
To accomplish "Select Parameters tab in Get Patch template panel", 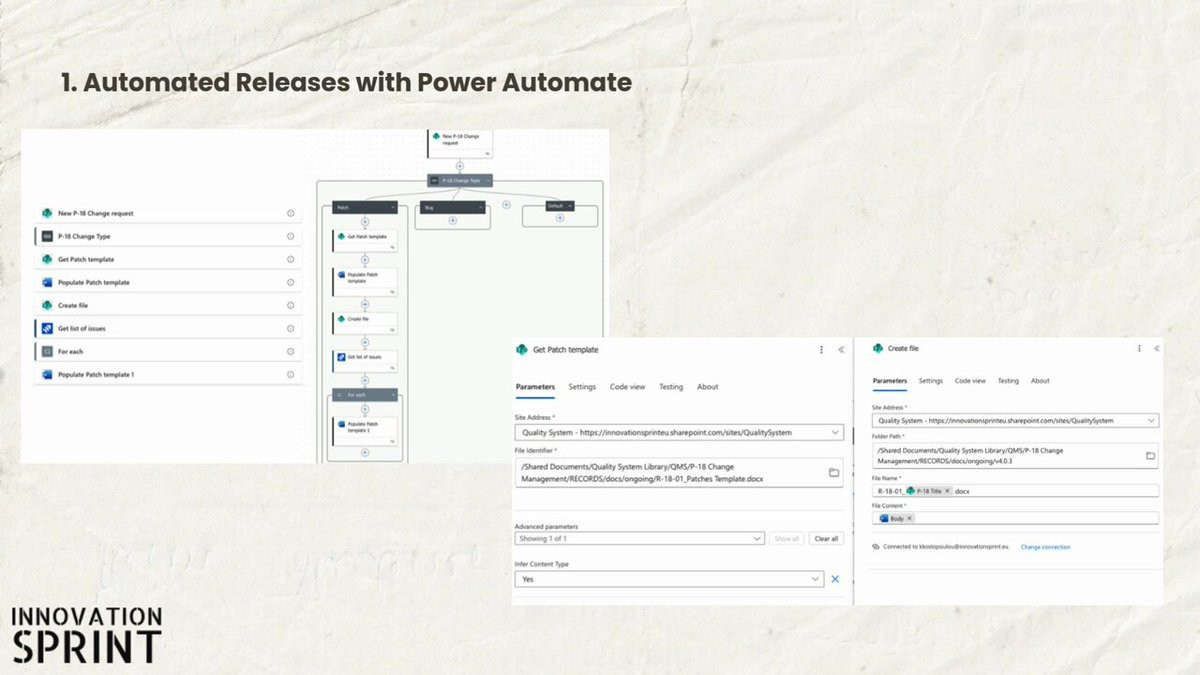I will coord(535,387).
